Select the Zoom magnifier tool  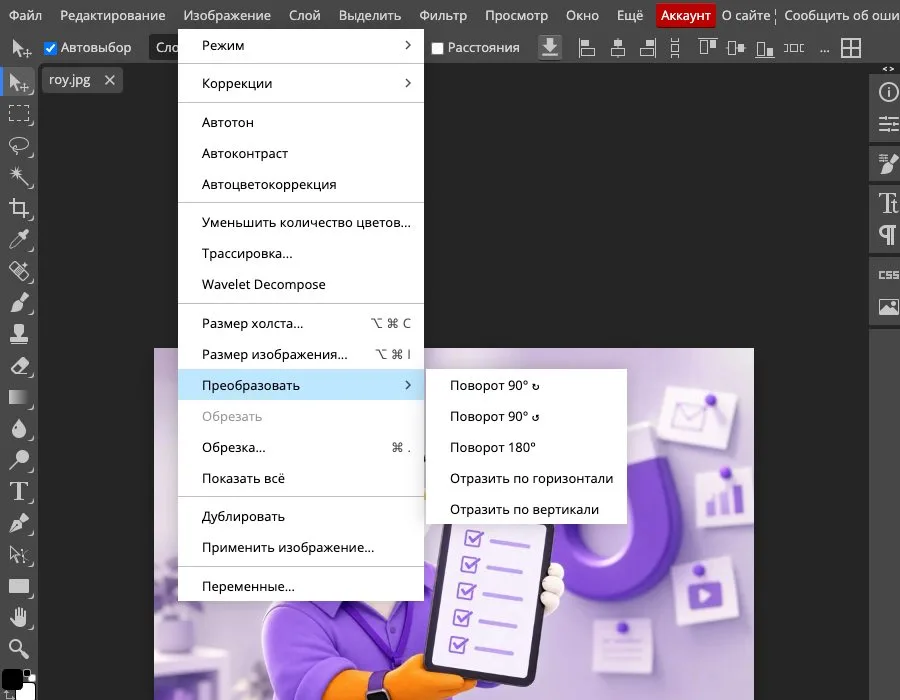tap(19, 649)
